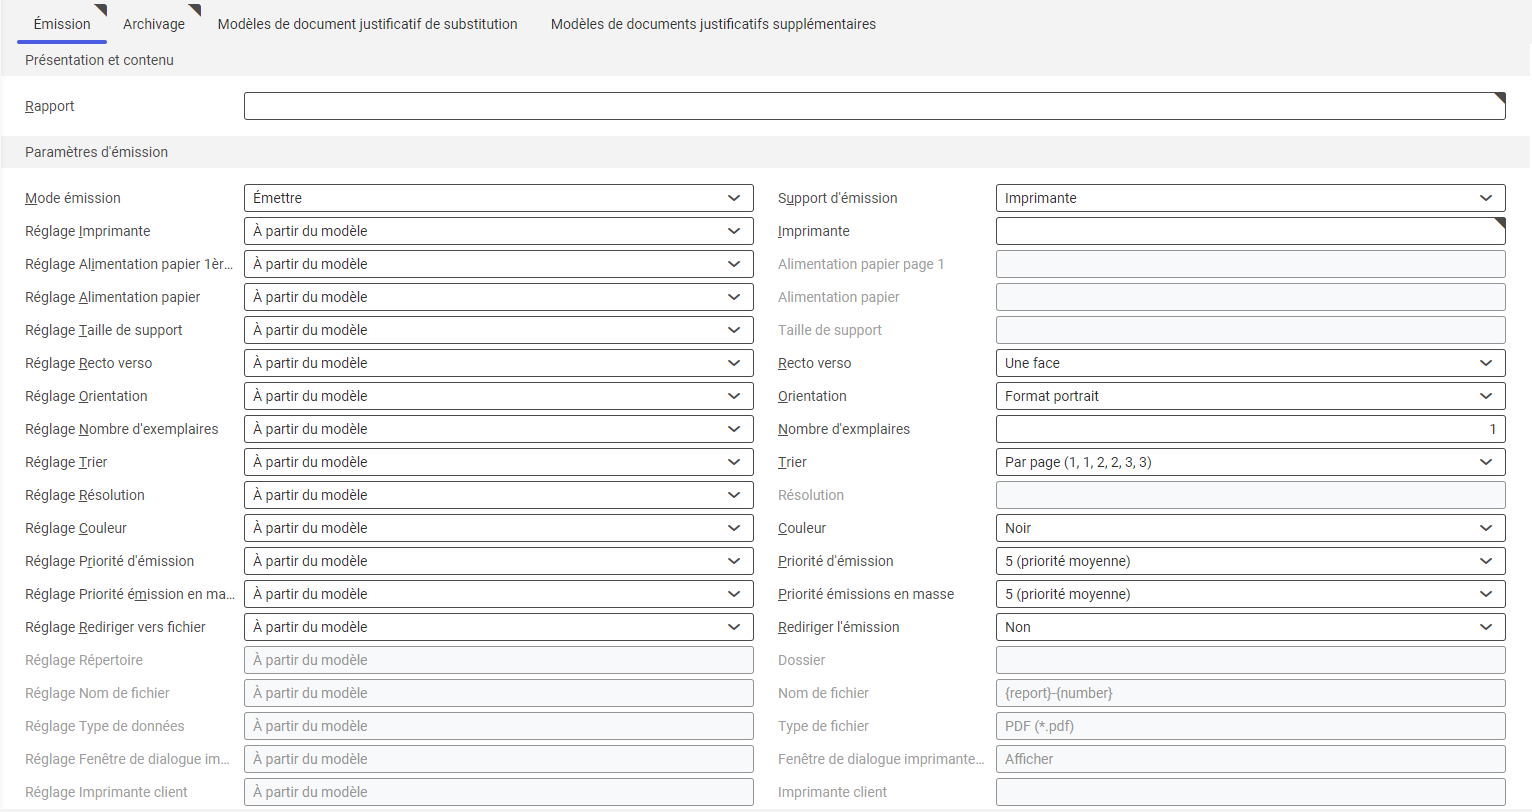Click the disabled Taille de support field

pyautogui.click(x=1251, y=330)
